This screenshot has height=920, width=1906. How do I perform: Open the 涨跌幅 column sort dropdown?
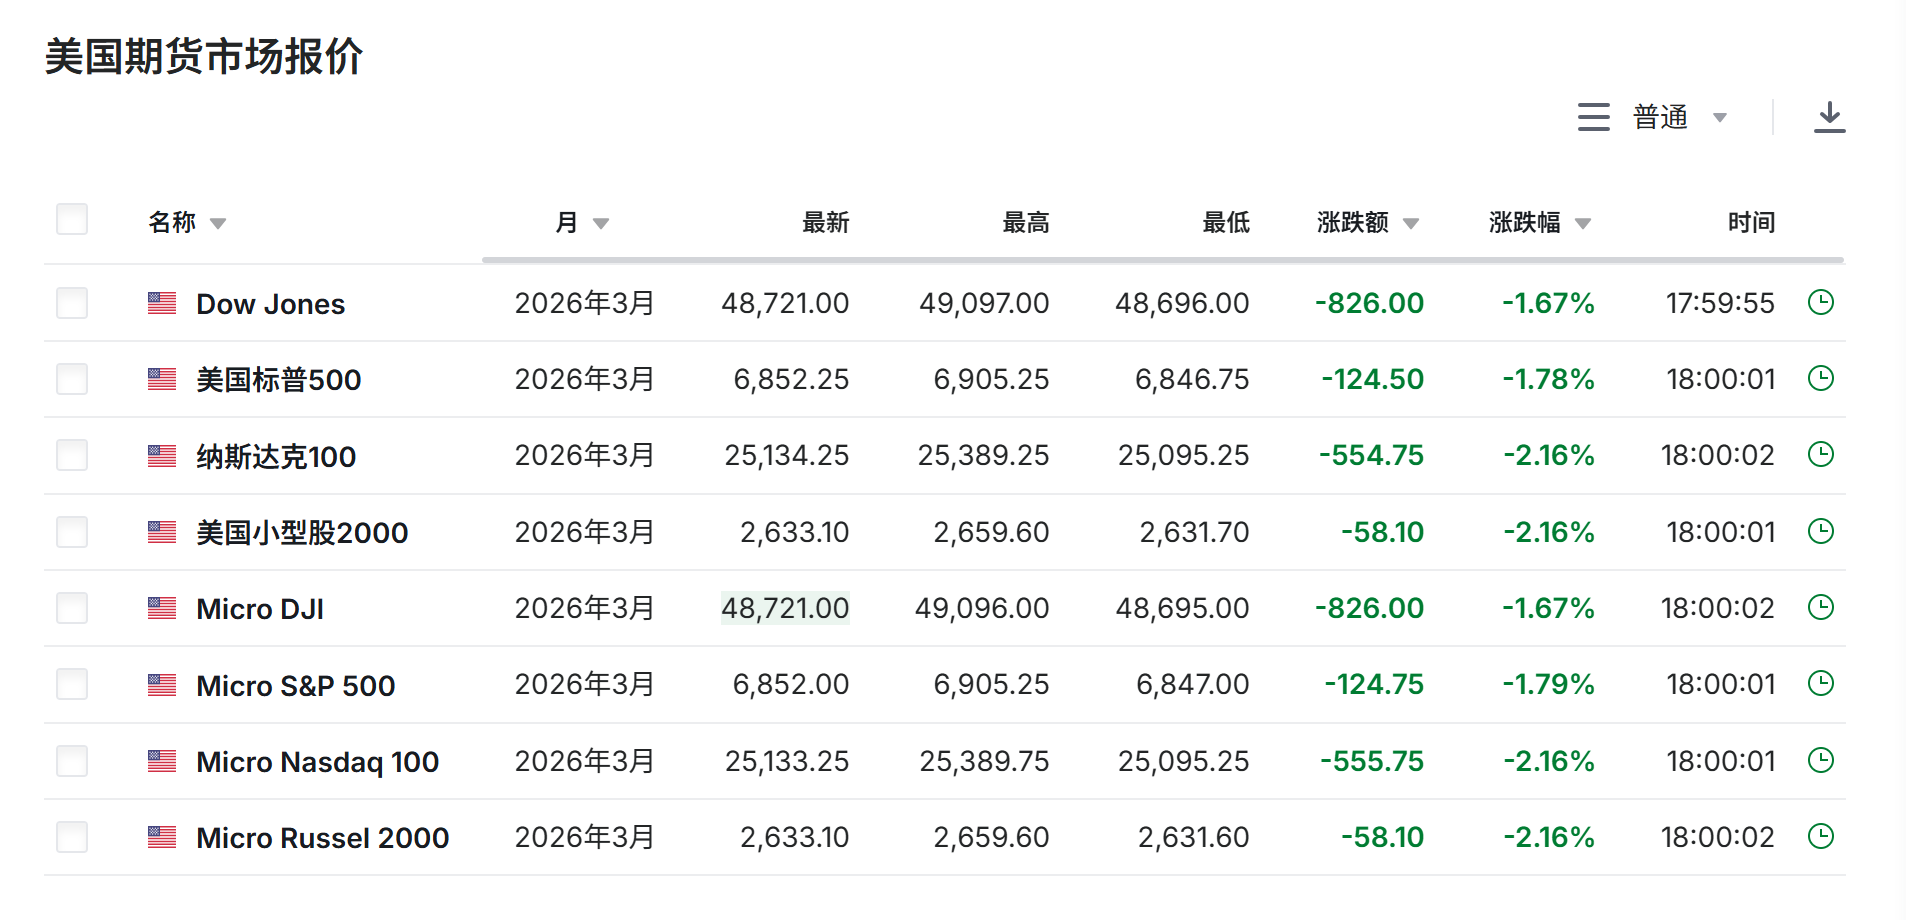click(x=1583, y=223)
